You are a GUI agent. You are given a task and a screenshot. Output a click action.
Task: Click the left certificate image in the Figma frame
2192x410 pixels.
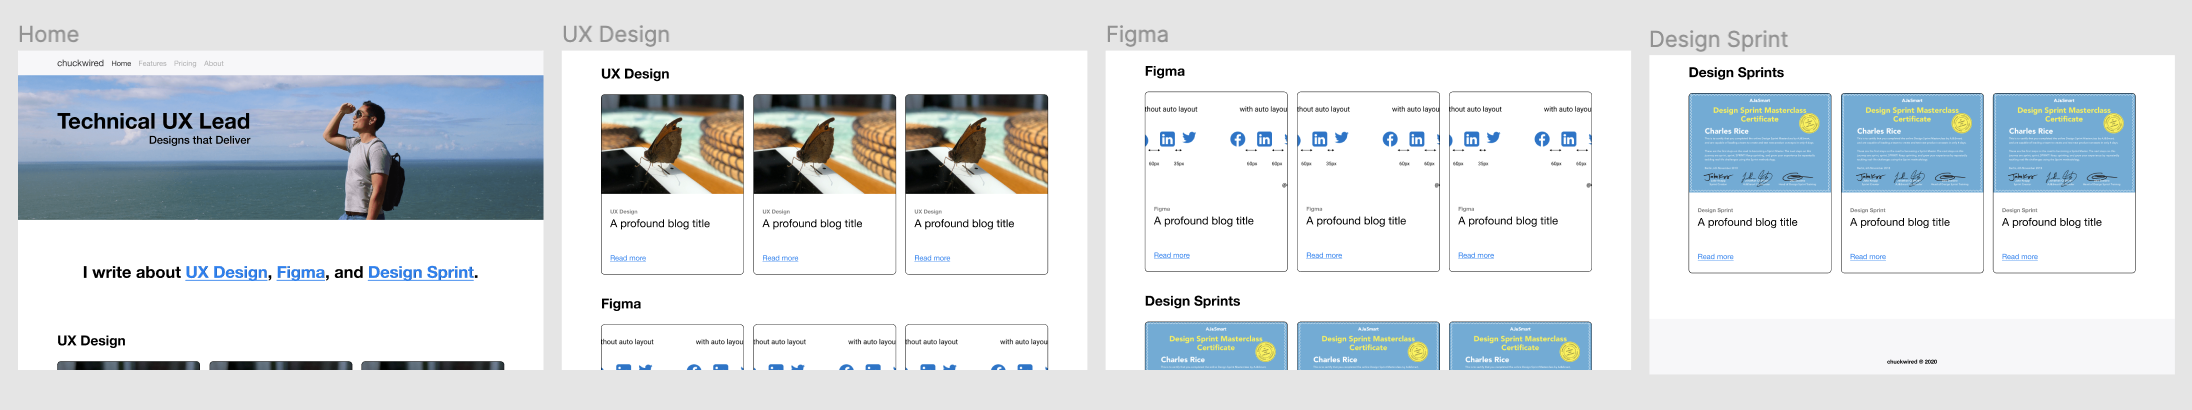click(x=1216, y=346)
